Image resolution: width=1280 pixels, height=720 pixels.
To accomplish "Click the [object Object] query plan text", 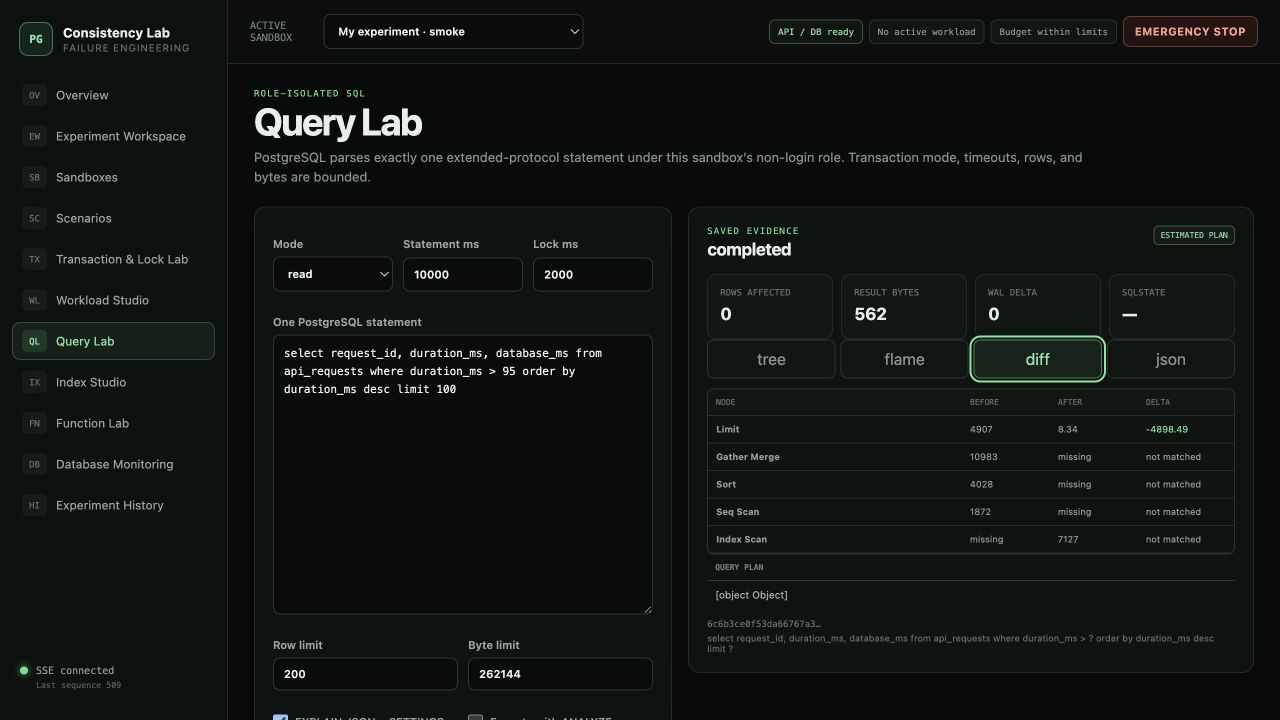I will [x=751, y=595].
